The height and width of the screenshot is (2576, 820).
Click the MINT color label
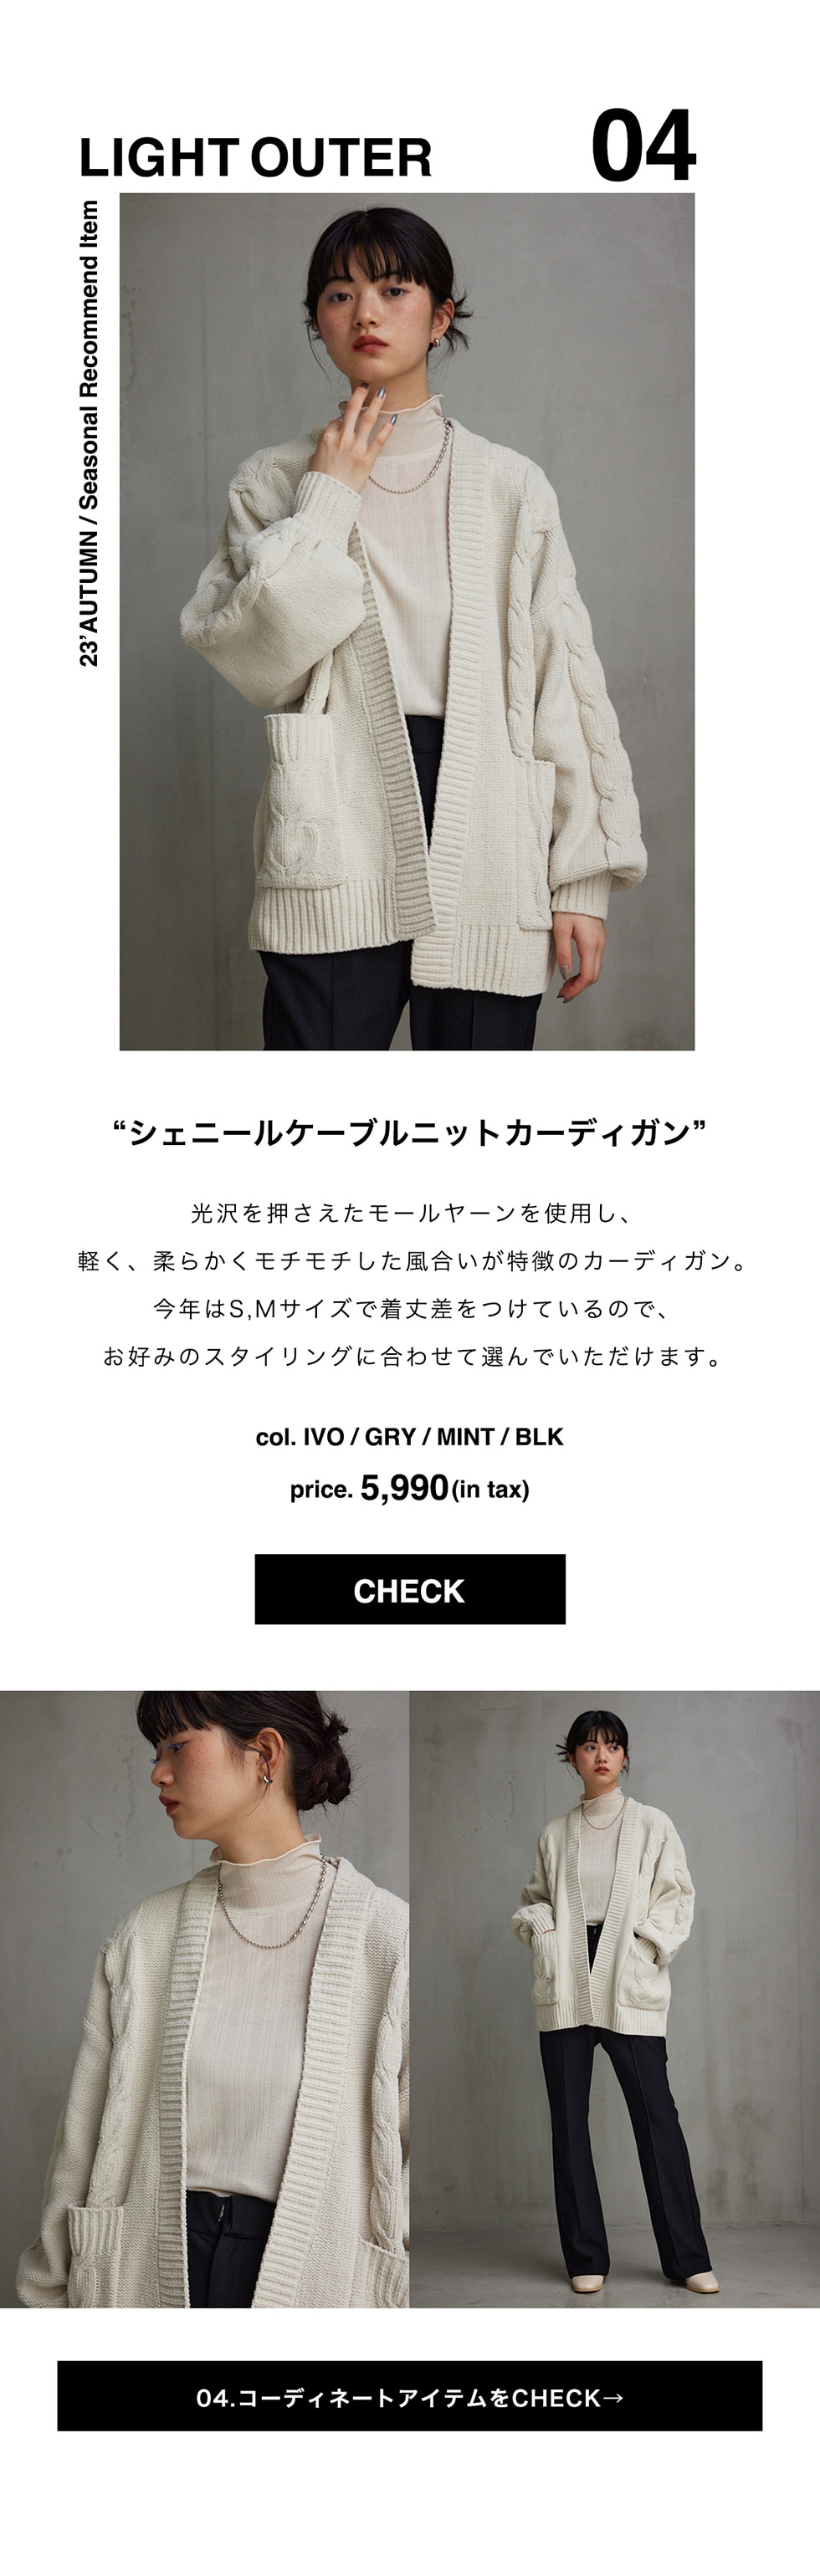[465, 1437]
